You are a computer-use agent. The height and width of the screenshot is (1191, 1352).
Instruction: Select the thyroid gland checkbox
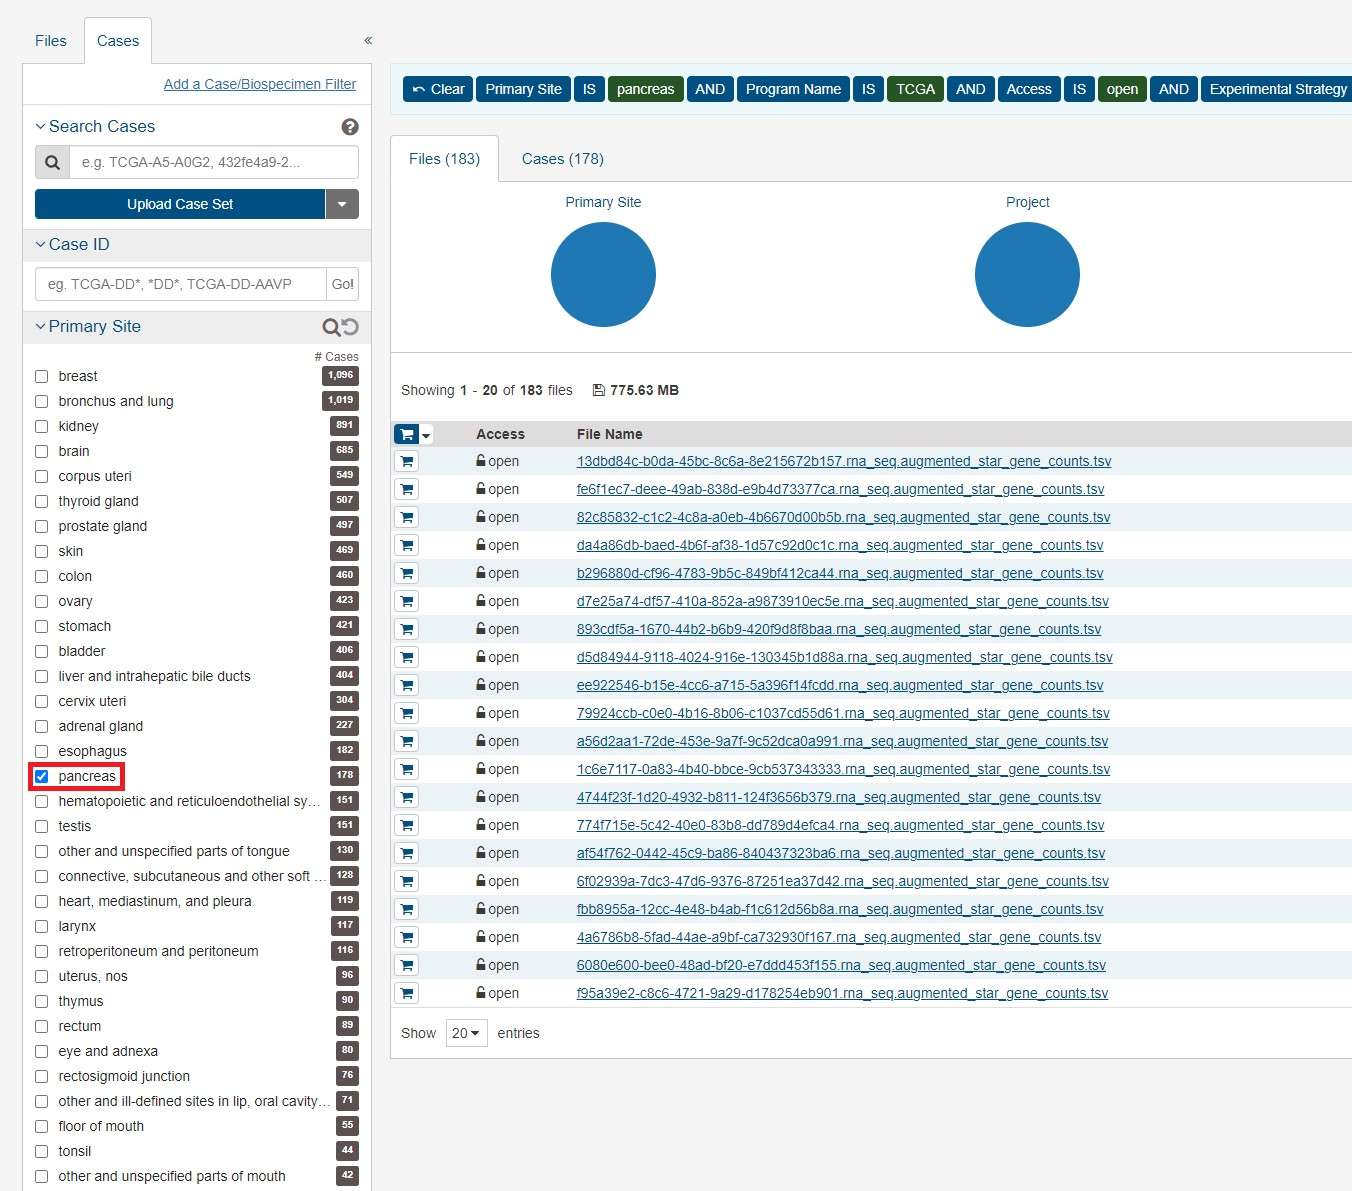(41, 501)
